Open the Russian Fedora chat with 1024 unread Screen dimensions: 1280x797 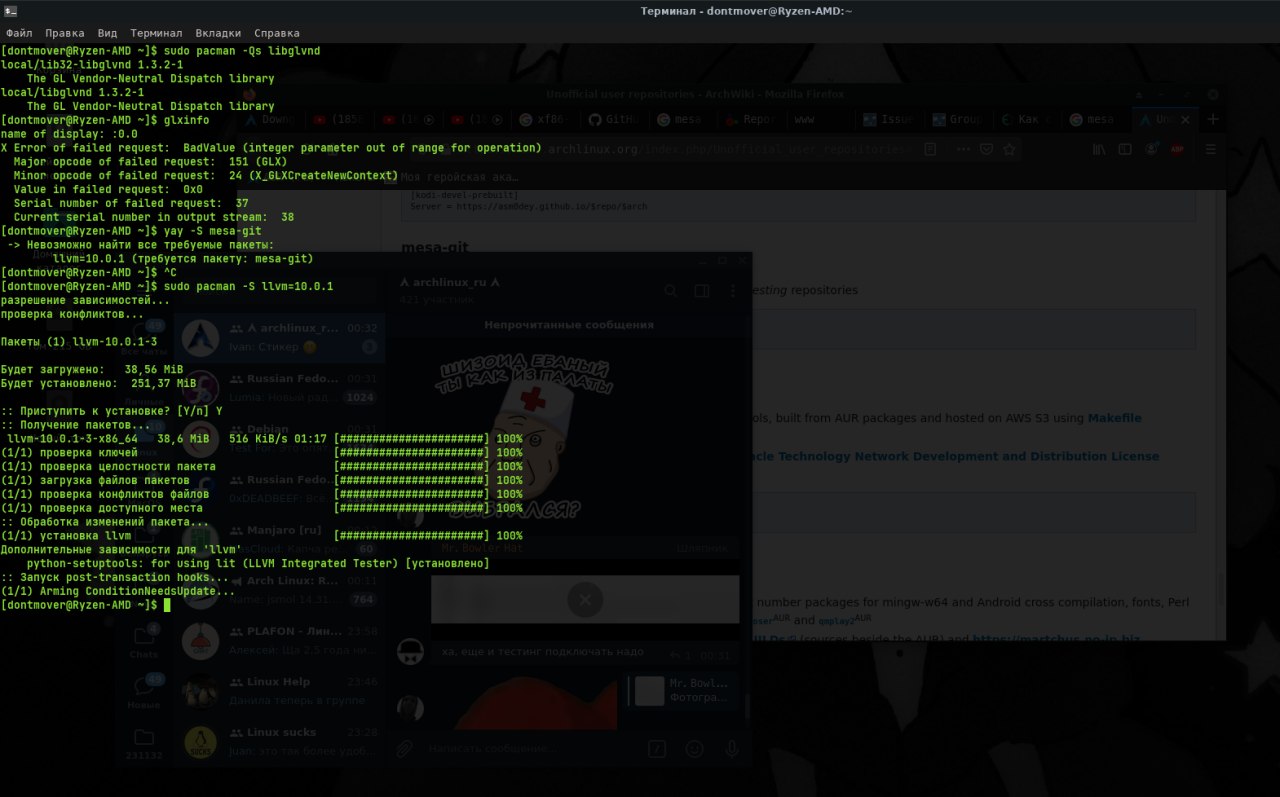[281, 387]
